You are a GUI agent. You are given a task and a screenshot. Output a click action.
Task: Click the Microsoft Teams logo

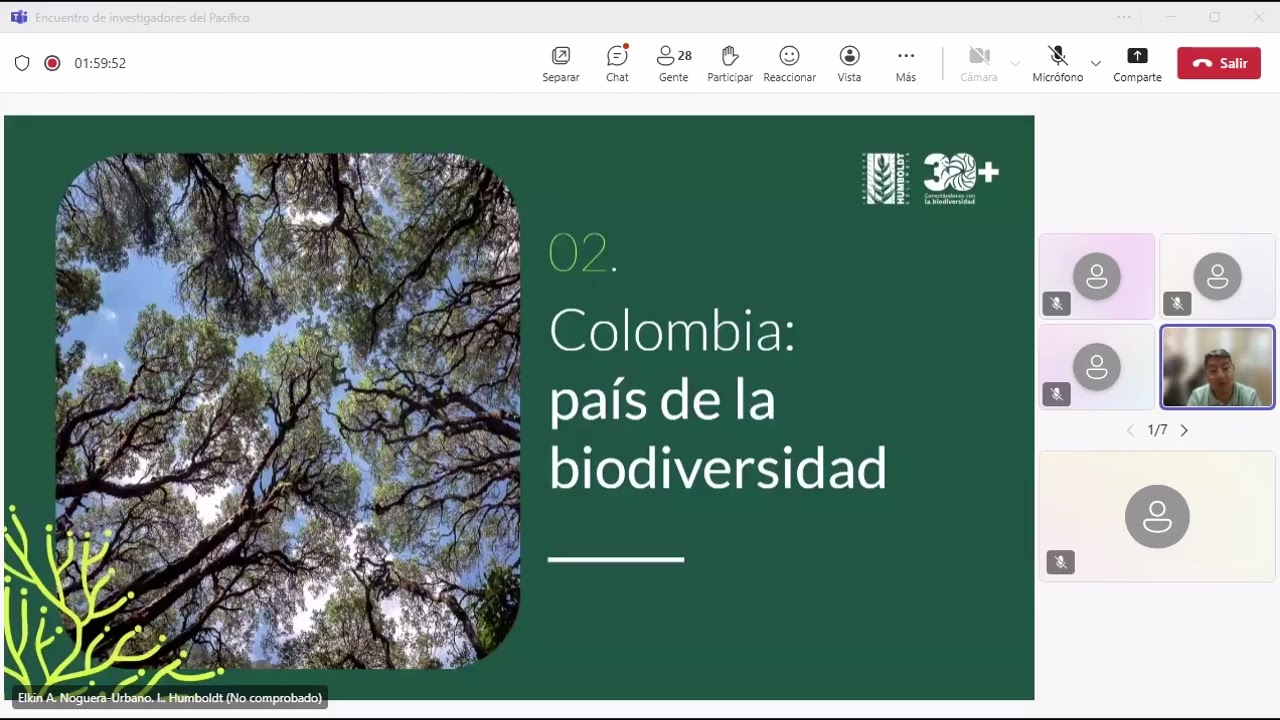pos(18,17)
